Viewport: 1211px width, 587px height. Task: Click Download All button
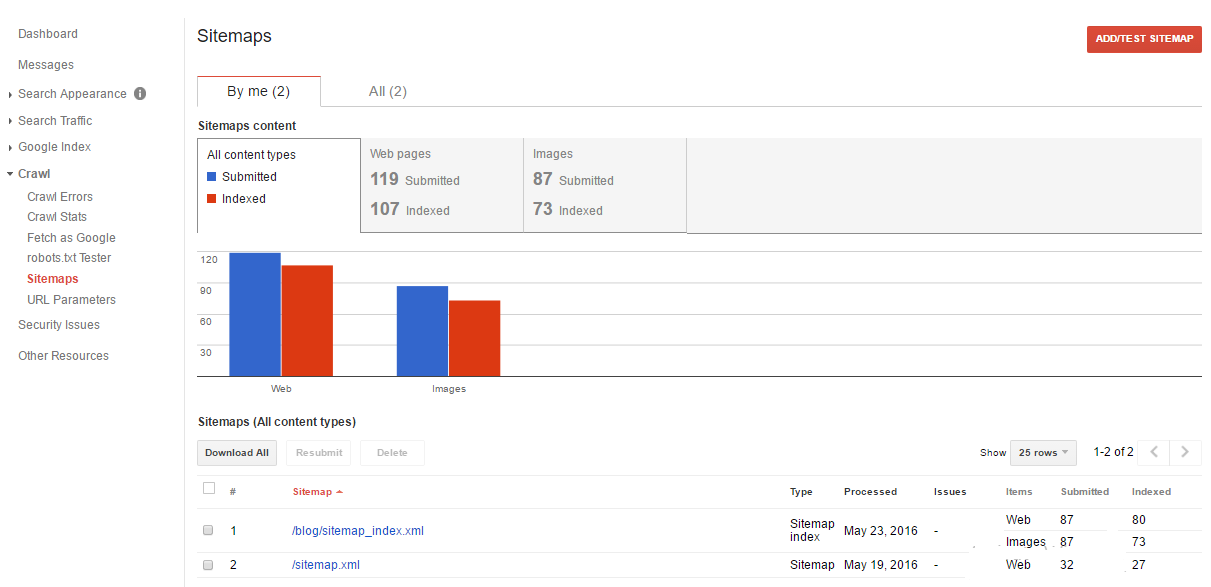click(x=237, y=453)
